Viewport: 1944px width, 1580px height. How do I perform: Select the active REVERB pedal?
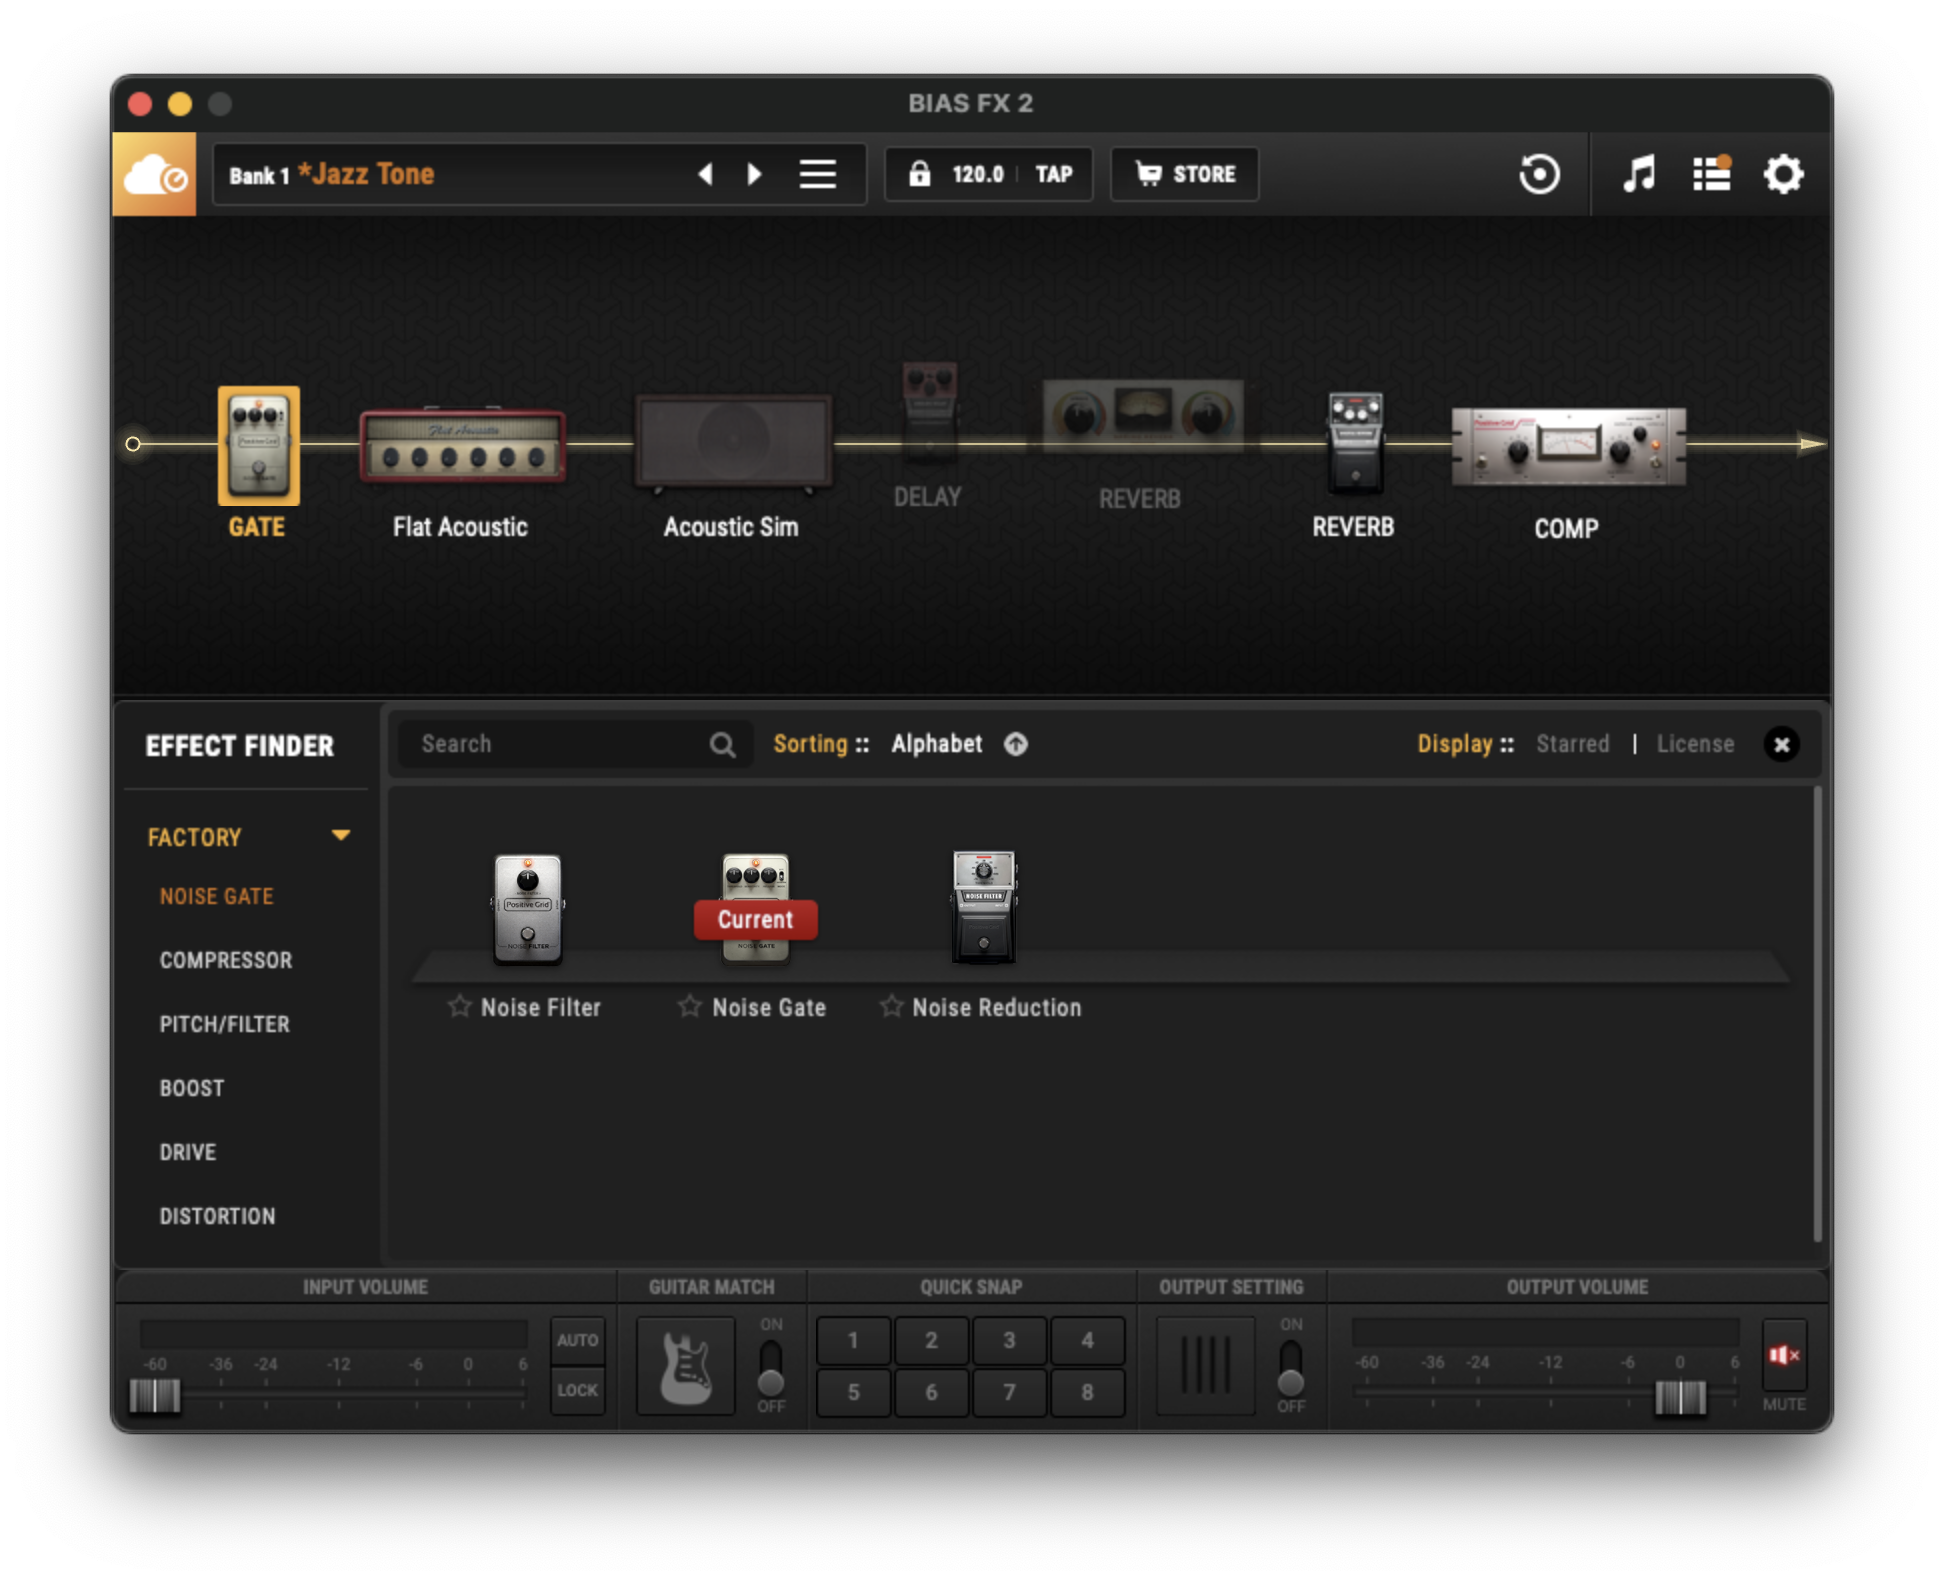(x=1355, y=442)
